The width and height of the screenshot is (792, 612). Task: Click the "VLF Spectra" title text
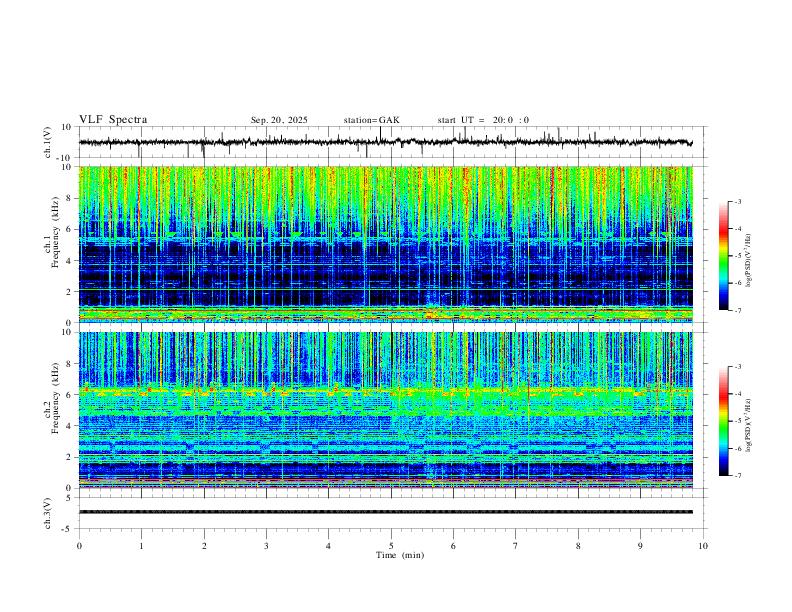tap(113, 120)
